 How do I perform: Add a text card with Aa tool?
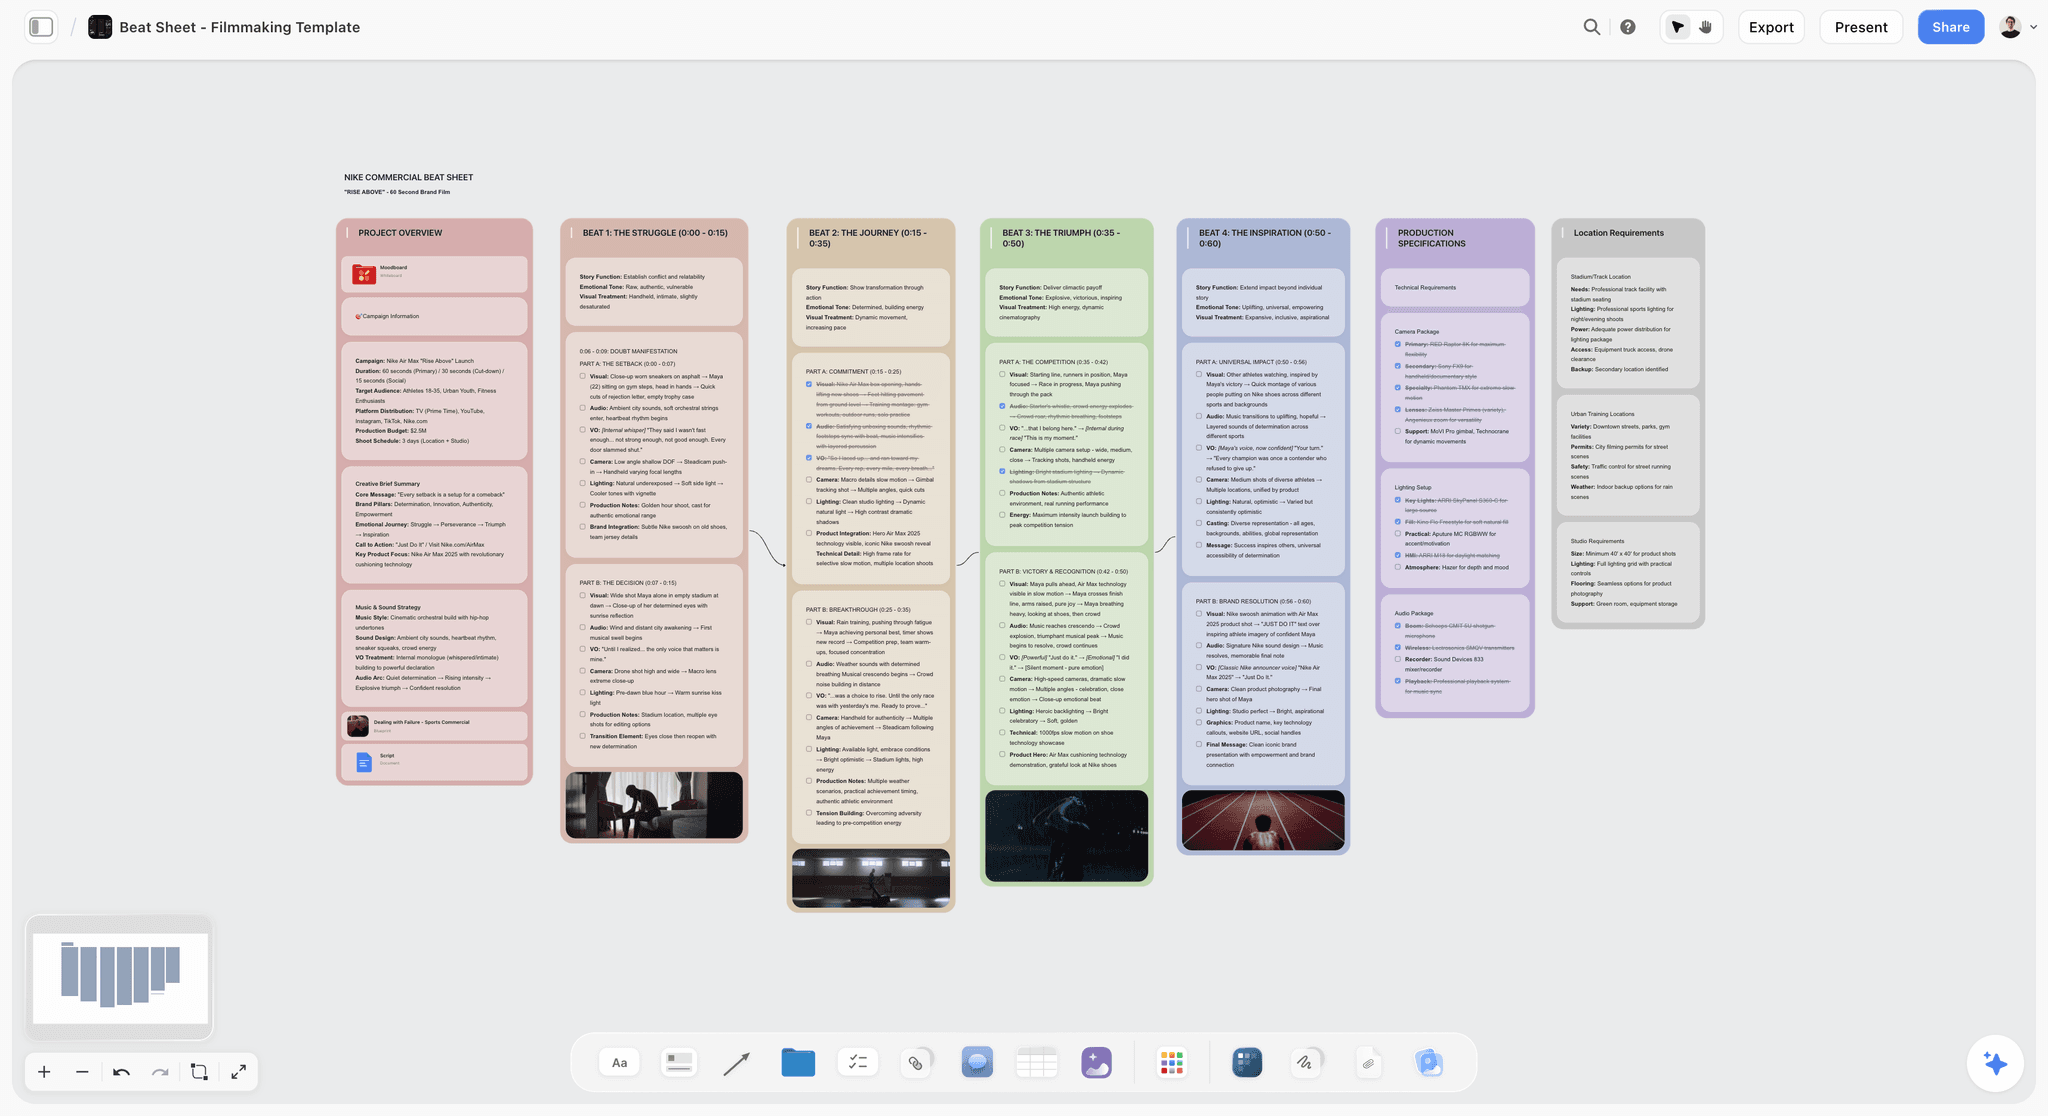tap(620, 1062)
